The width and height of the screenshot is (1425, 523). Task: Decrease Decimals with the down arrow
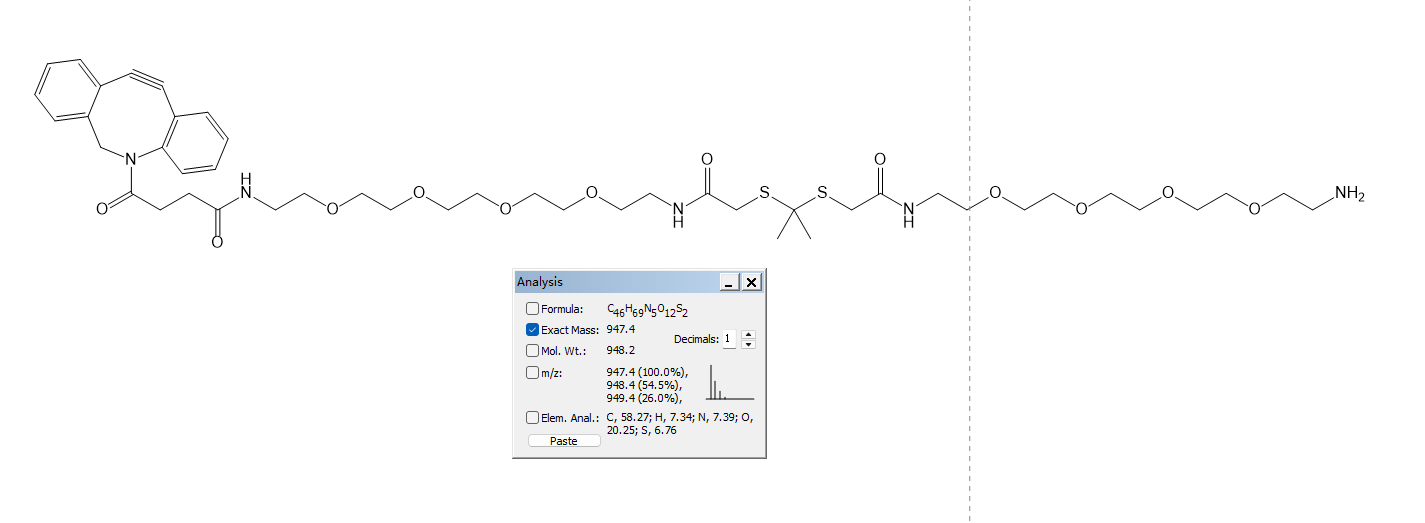(x=749, y=344)
